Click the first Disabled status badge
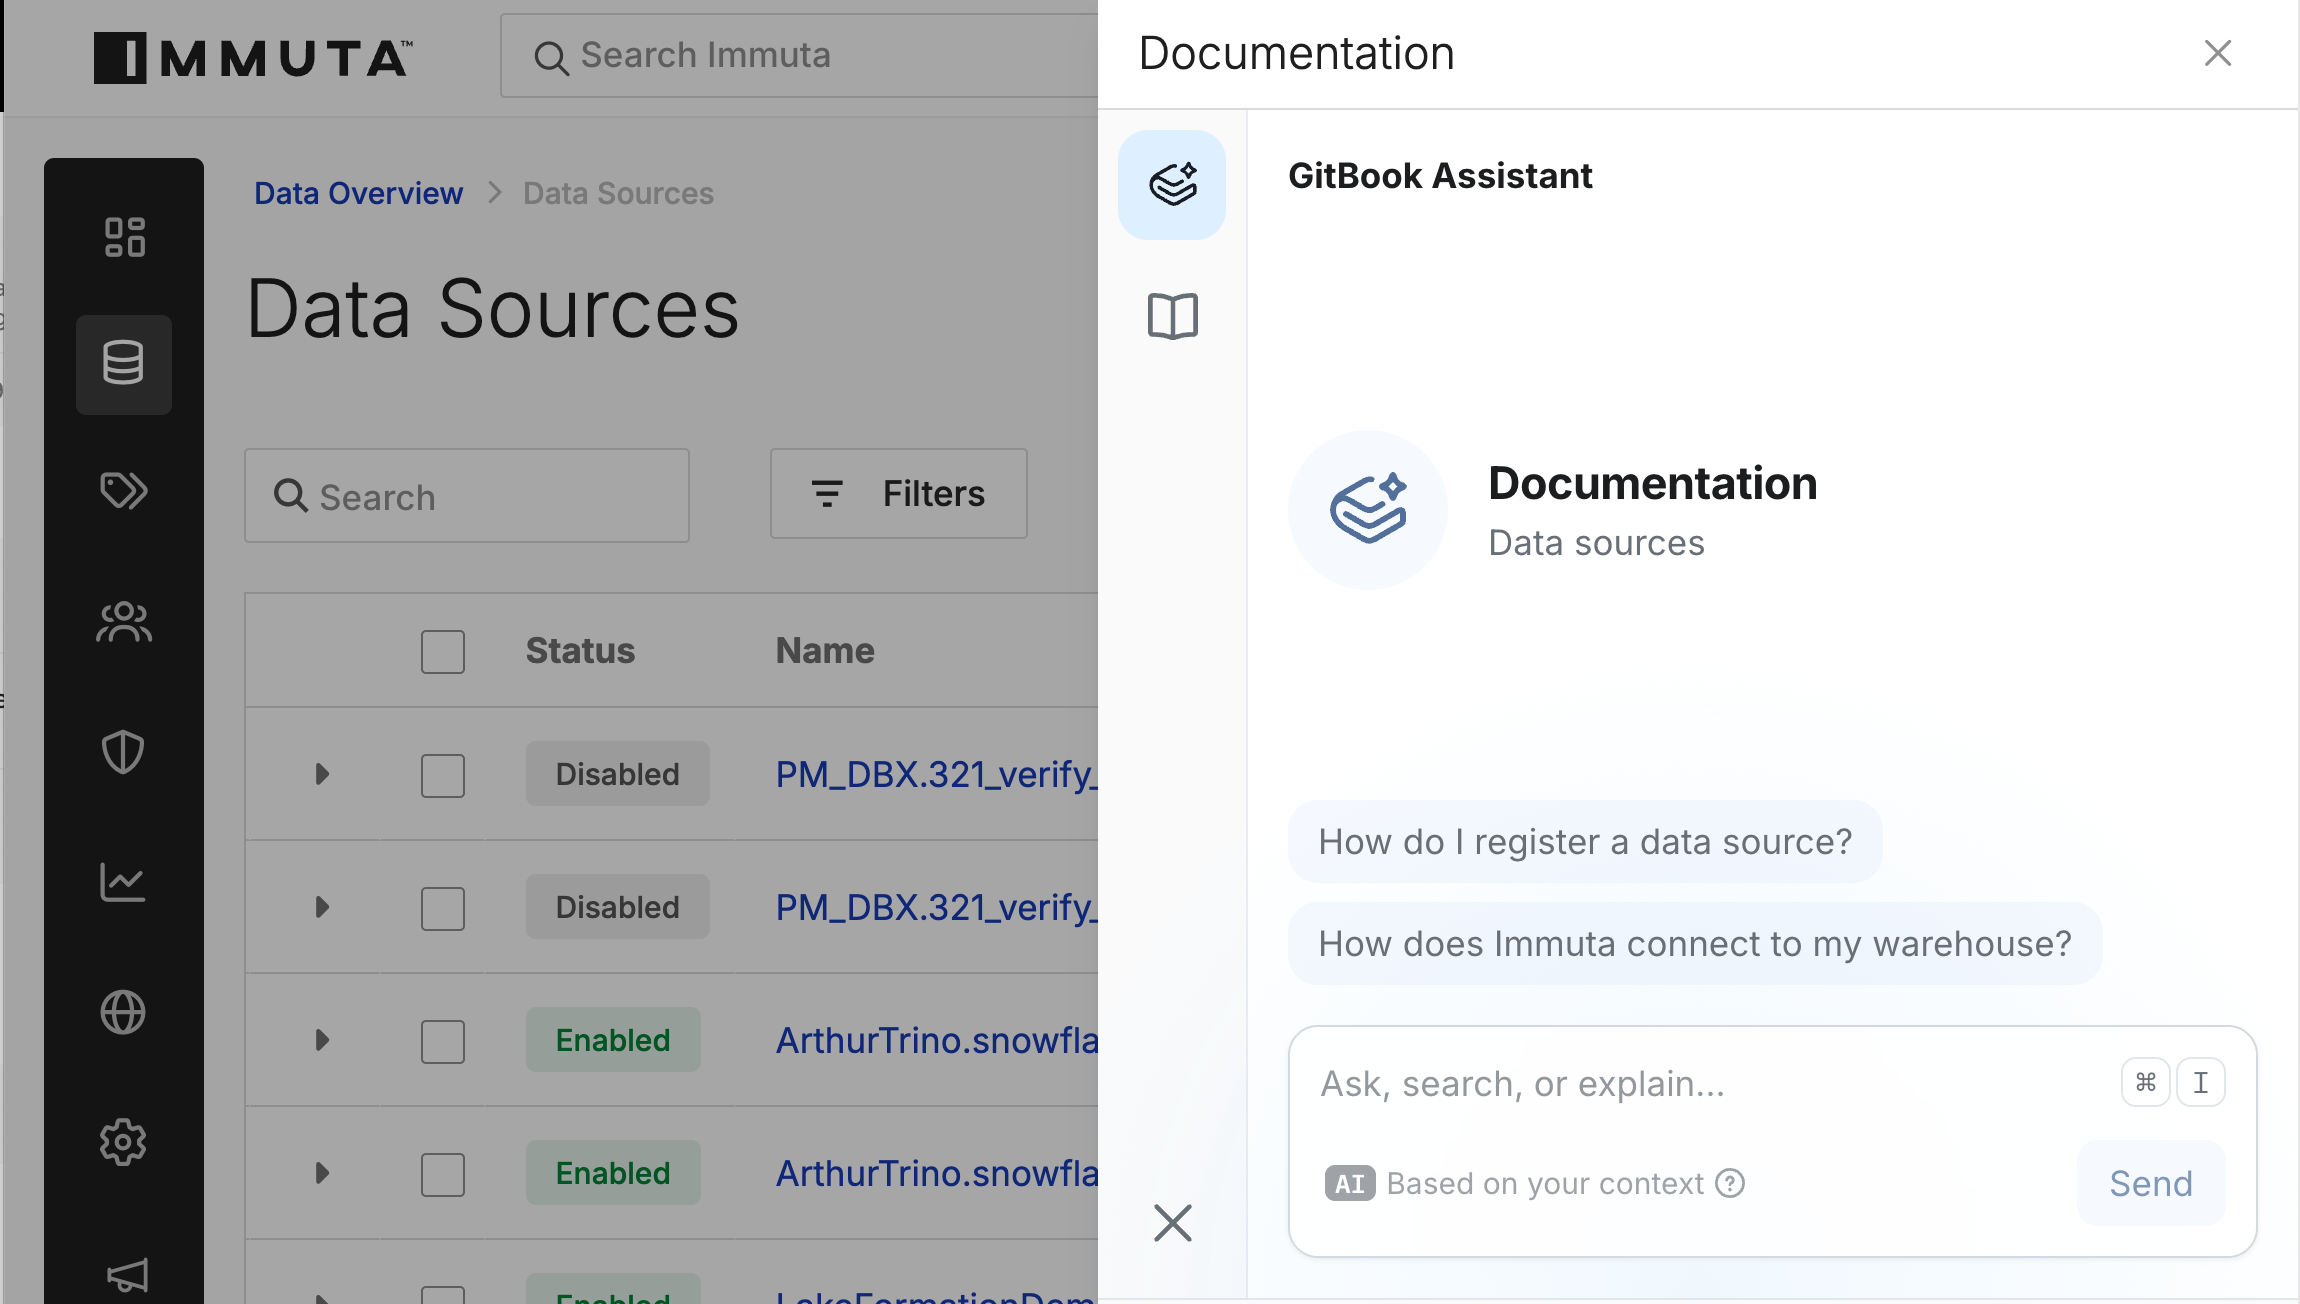This screenshot has height=1304, width=2300. pos(618,774)
